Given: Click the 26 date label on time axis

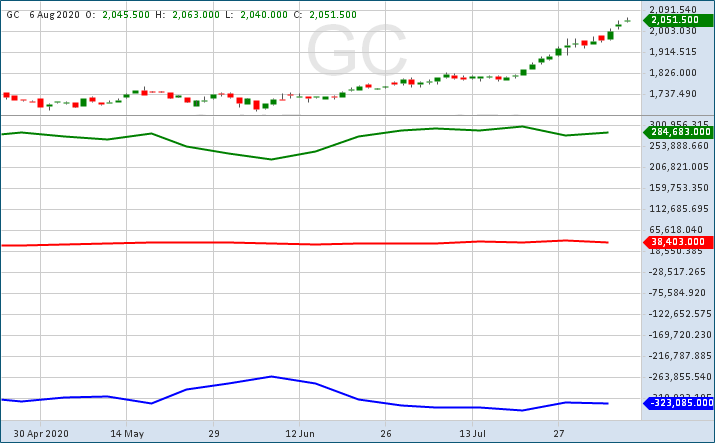Looking at the screenshot, I should (386, 433).
